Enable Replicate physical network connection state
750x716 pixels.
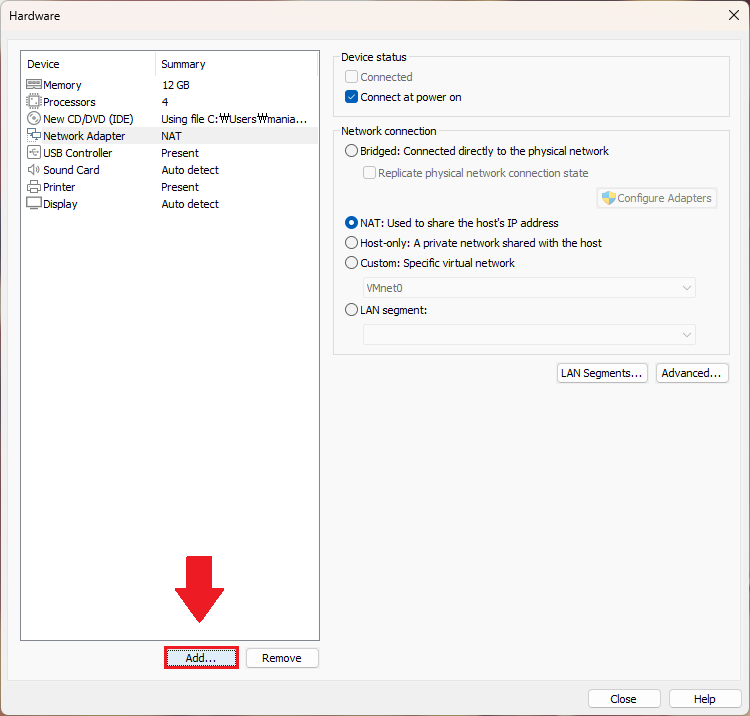[369, 173]
